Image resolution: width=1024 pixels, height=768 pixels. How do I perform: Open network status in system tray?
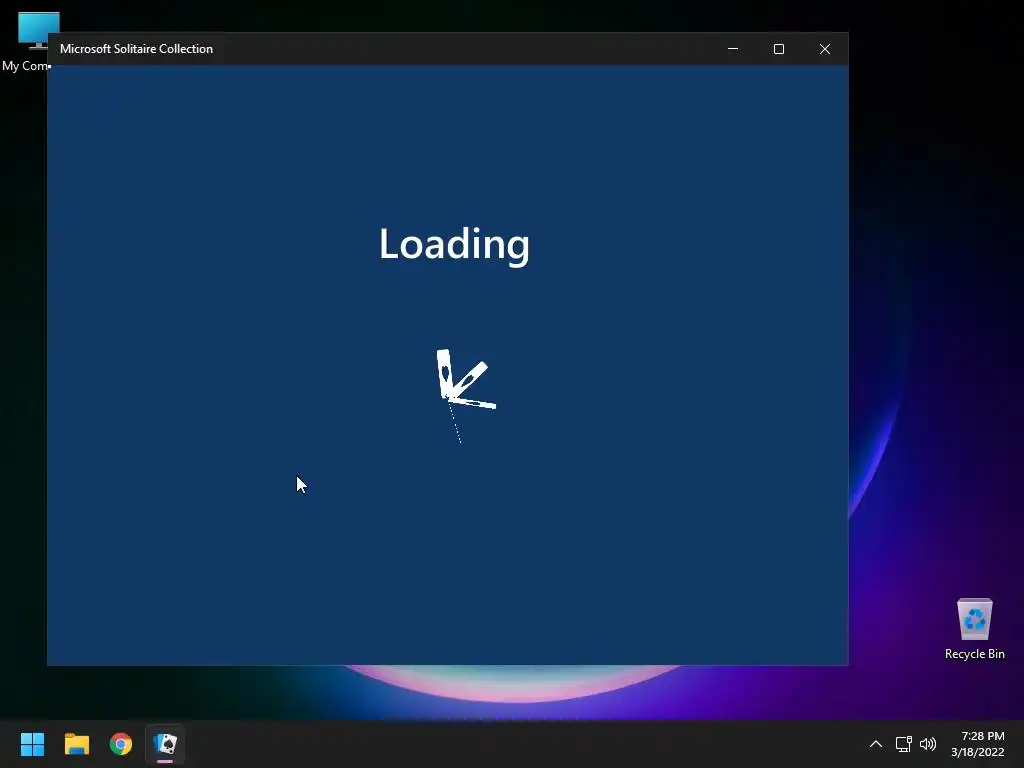[x=903, y=744]
